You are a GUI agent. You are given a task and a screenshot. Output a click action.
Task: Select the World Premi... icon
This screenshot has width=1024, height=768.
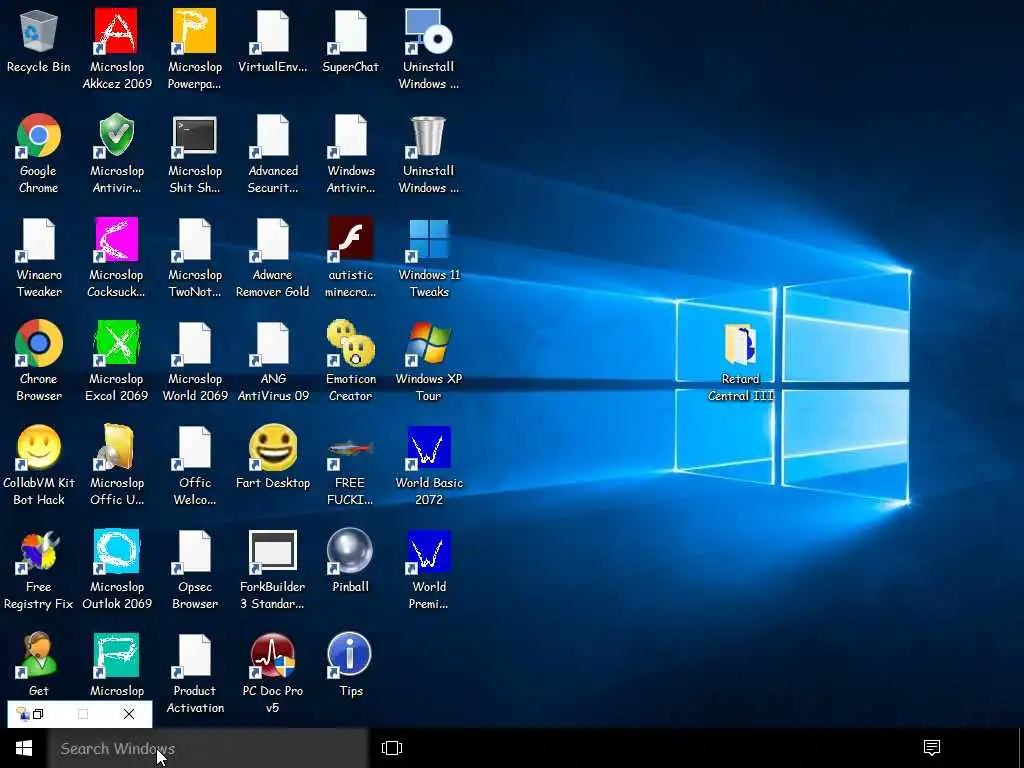click(x=428, y=569)
